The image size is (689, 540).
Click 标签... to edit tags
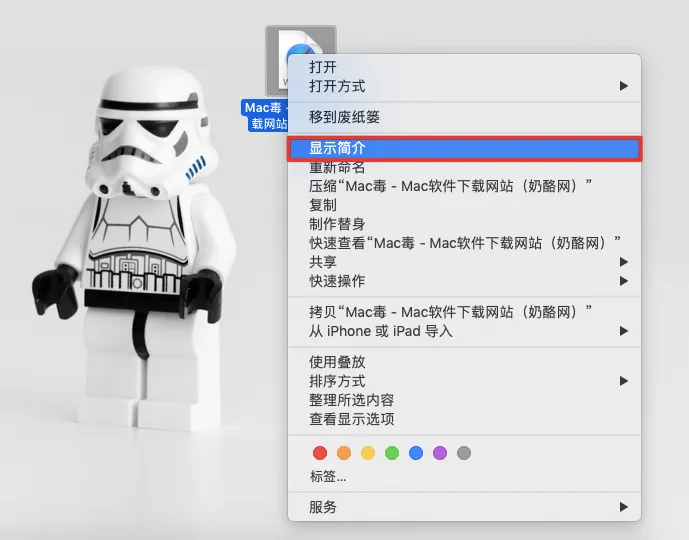(464, 476)
